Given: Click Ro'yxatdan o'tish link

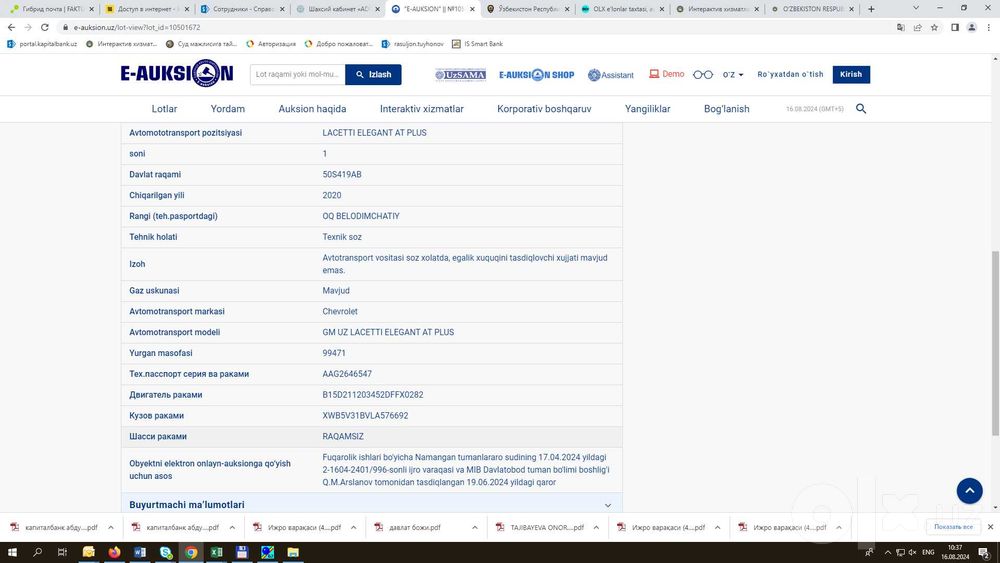Looking at the screenshot, I should click(790, 74).
